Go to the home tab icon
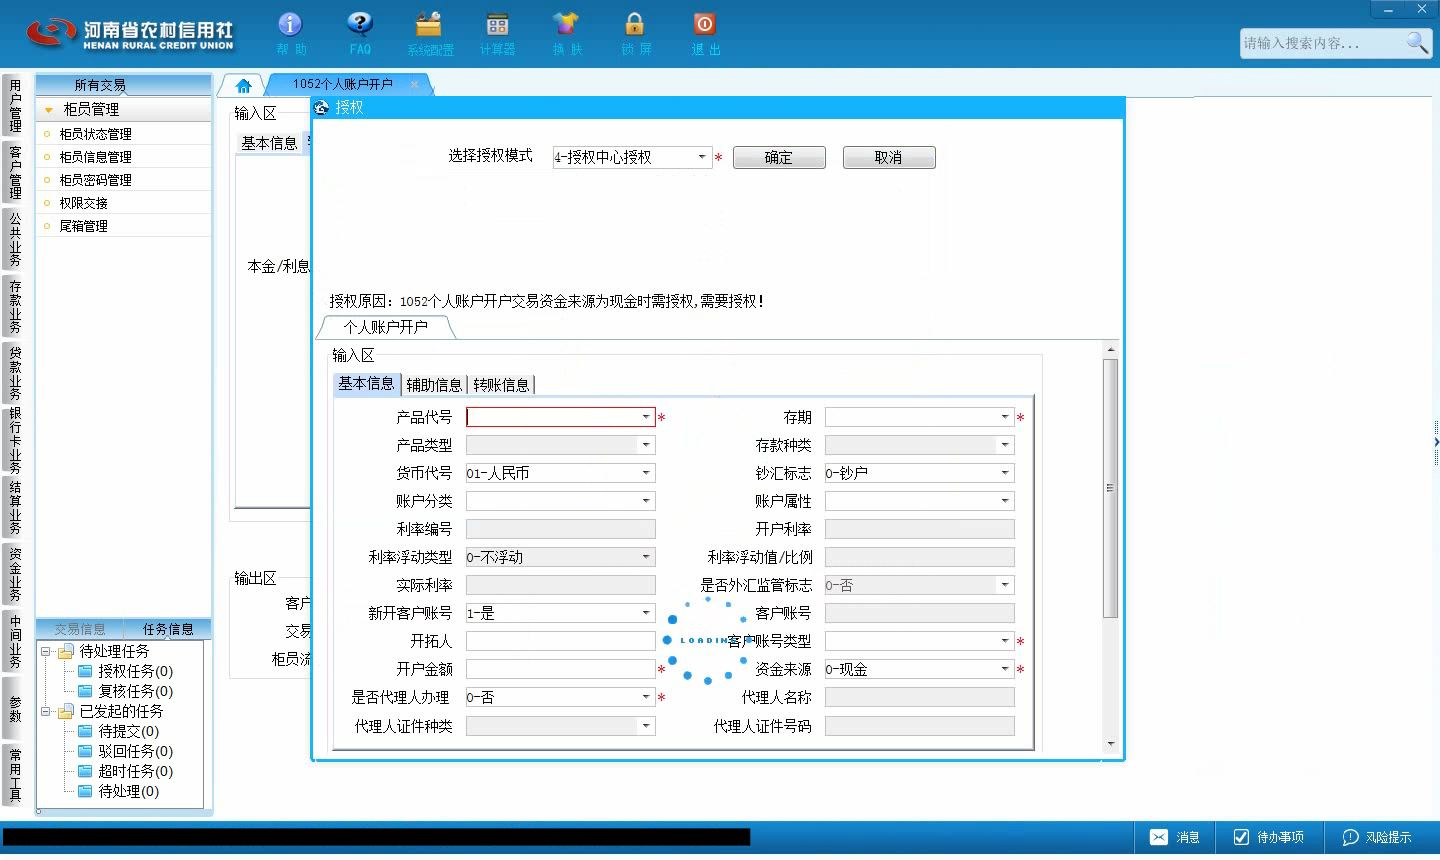The width and height of the screenshot is (1440, 860). 243,85
